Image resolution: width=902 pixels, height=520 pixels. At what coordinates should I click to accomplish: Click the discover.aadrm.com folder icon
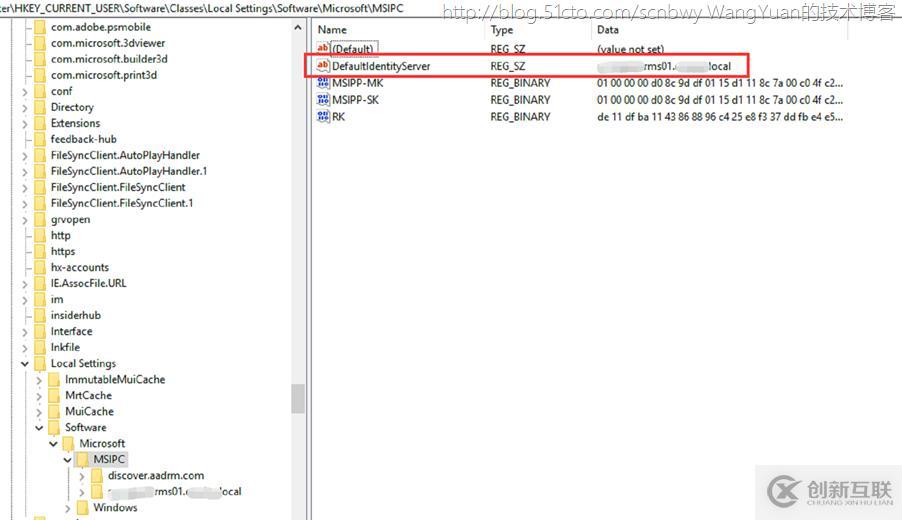tap(97, 476)
